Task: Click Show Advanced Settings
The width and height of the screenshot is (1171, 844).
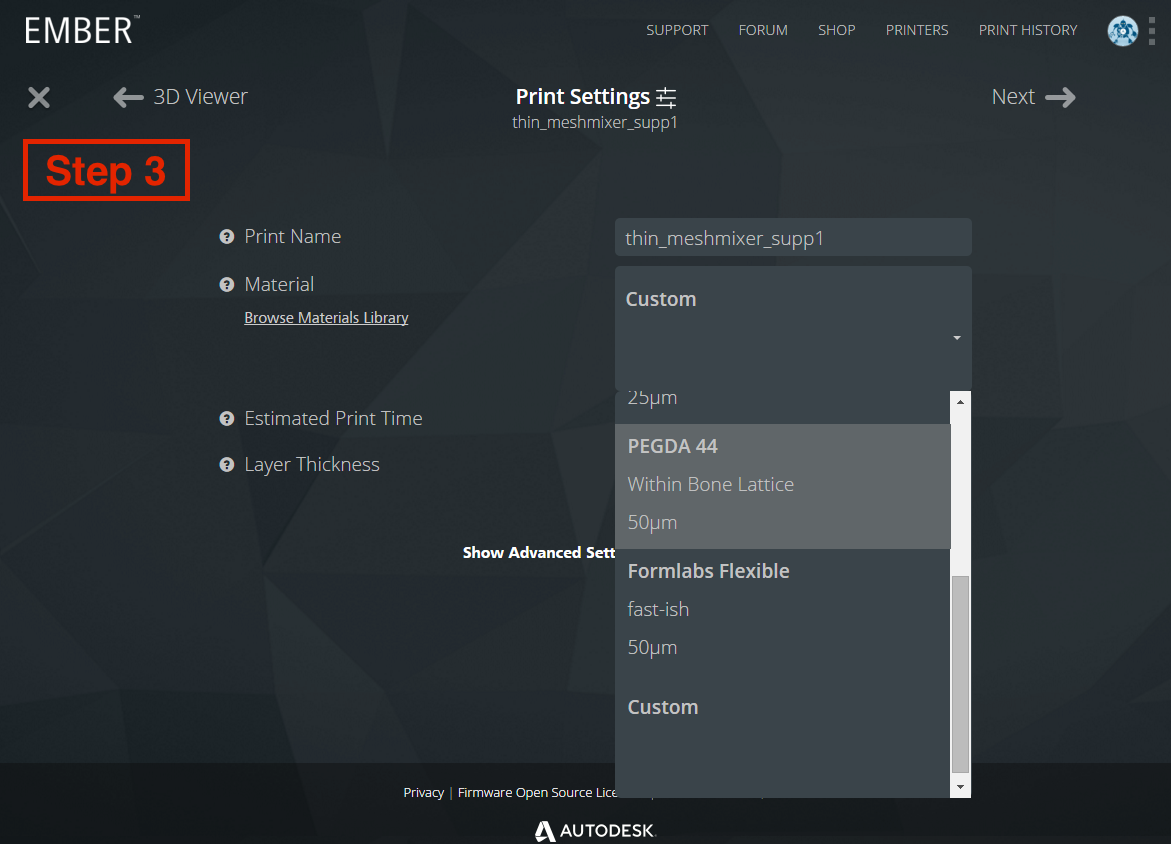Action: point(538,553)
